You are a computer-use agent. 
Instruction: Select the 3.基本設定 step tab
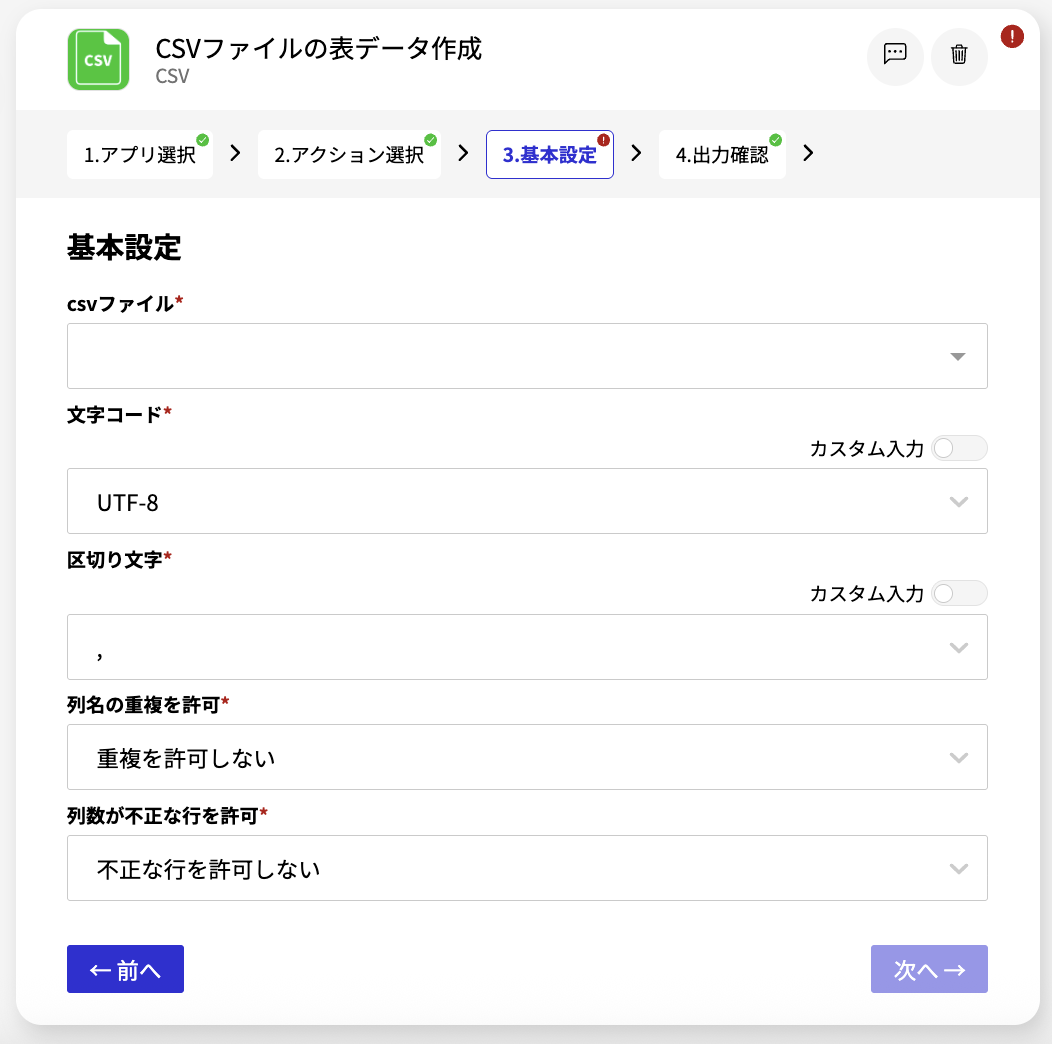(x=549, y=154)
